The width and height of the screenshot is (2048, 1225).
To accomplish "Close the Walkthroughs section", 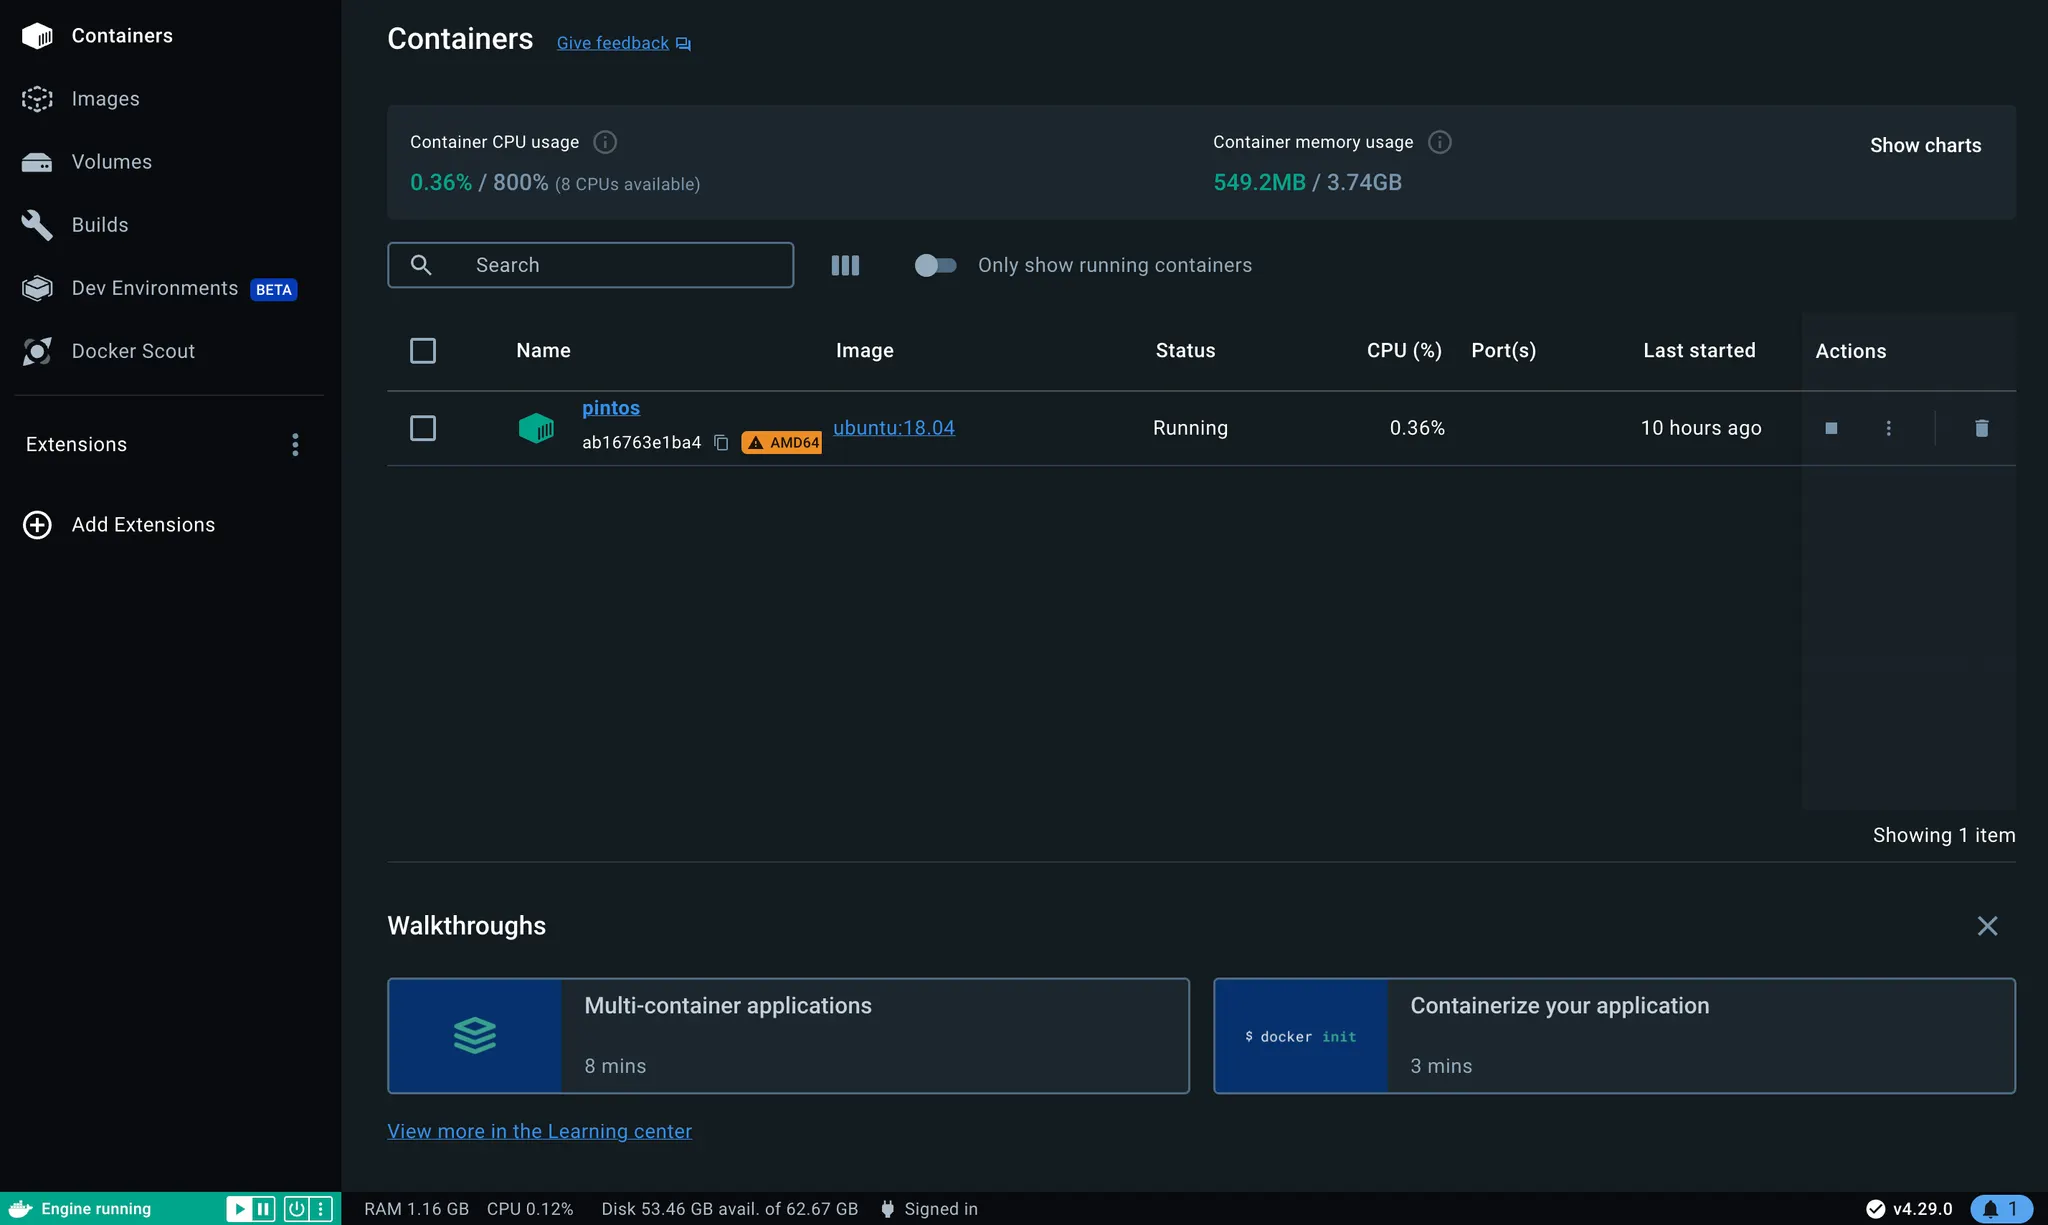I will coord(1987,926).
